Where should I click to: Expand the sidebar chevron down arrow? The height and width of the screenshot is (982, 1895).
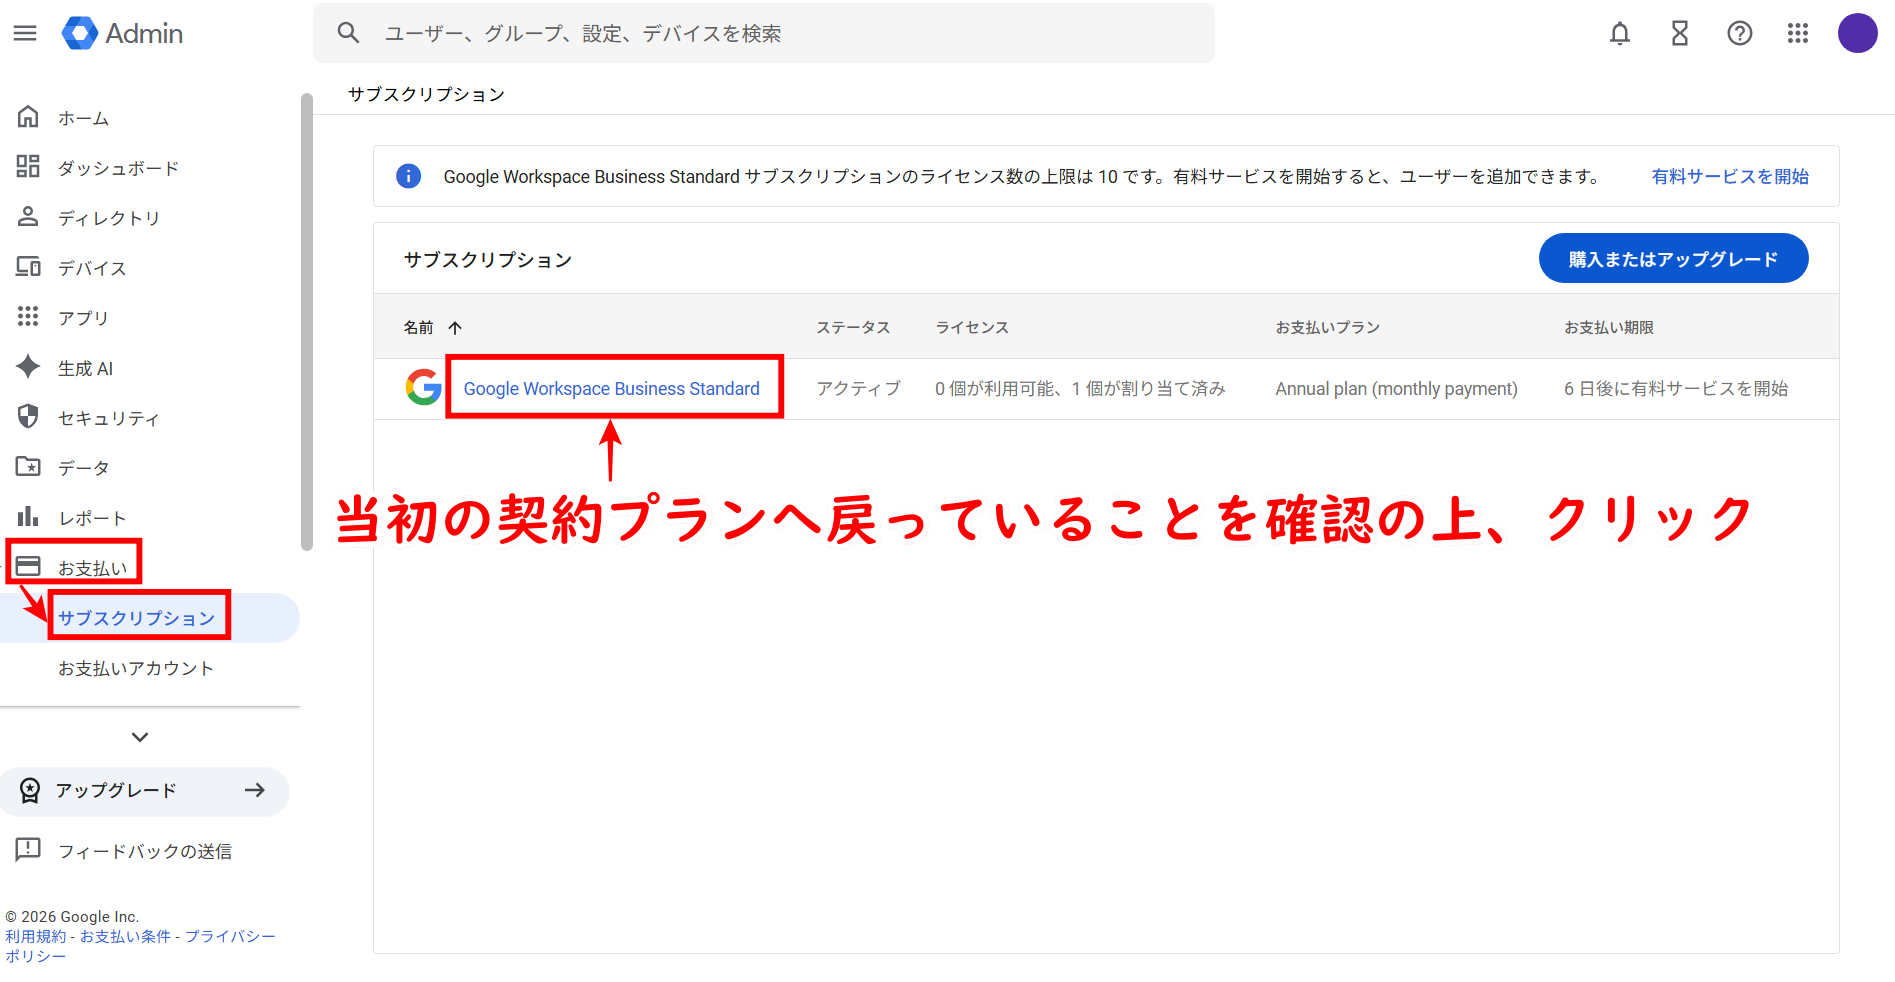point(140,737)
